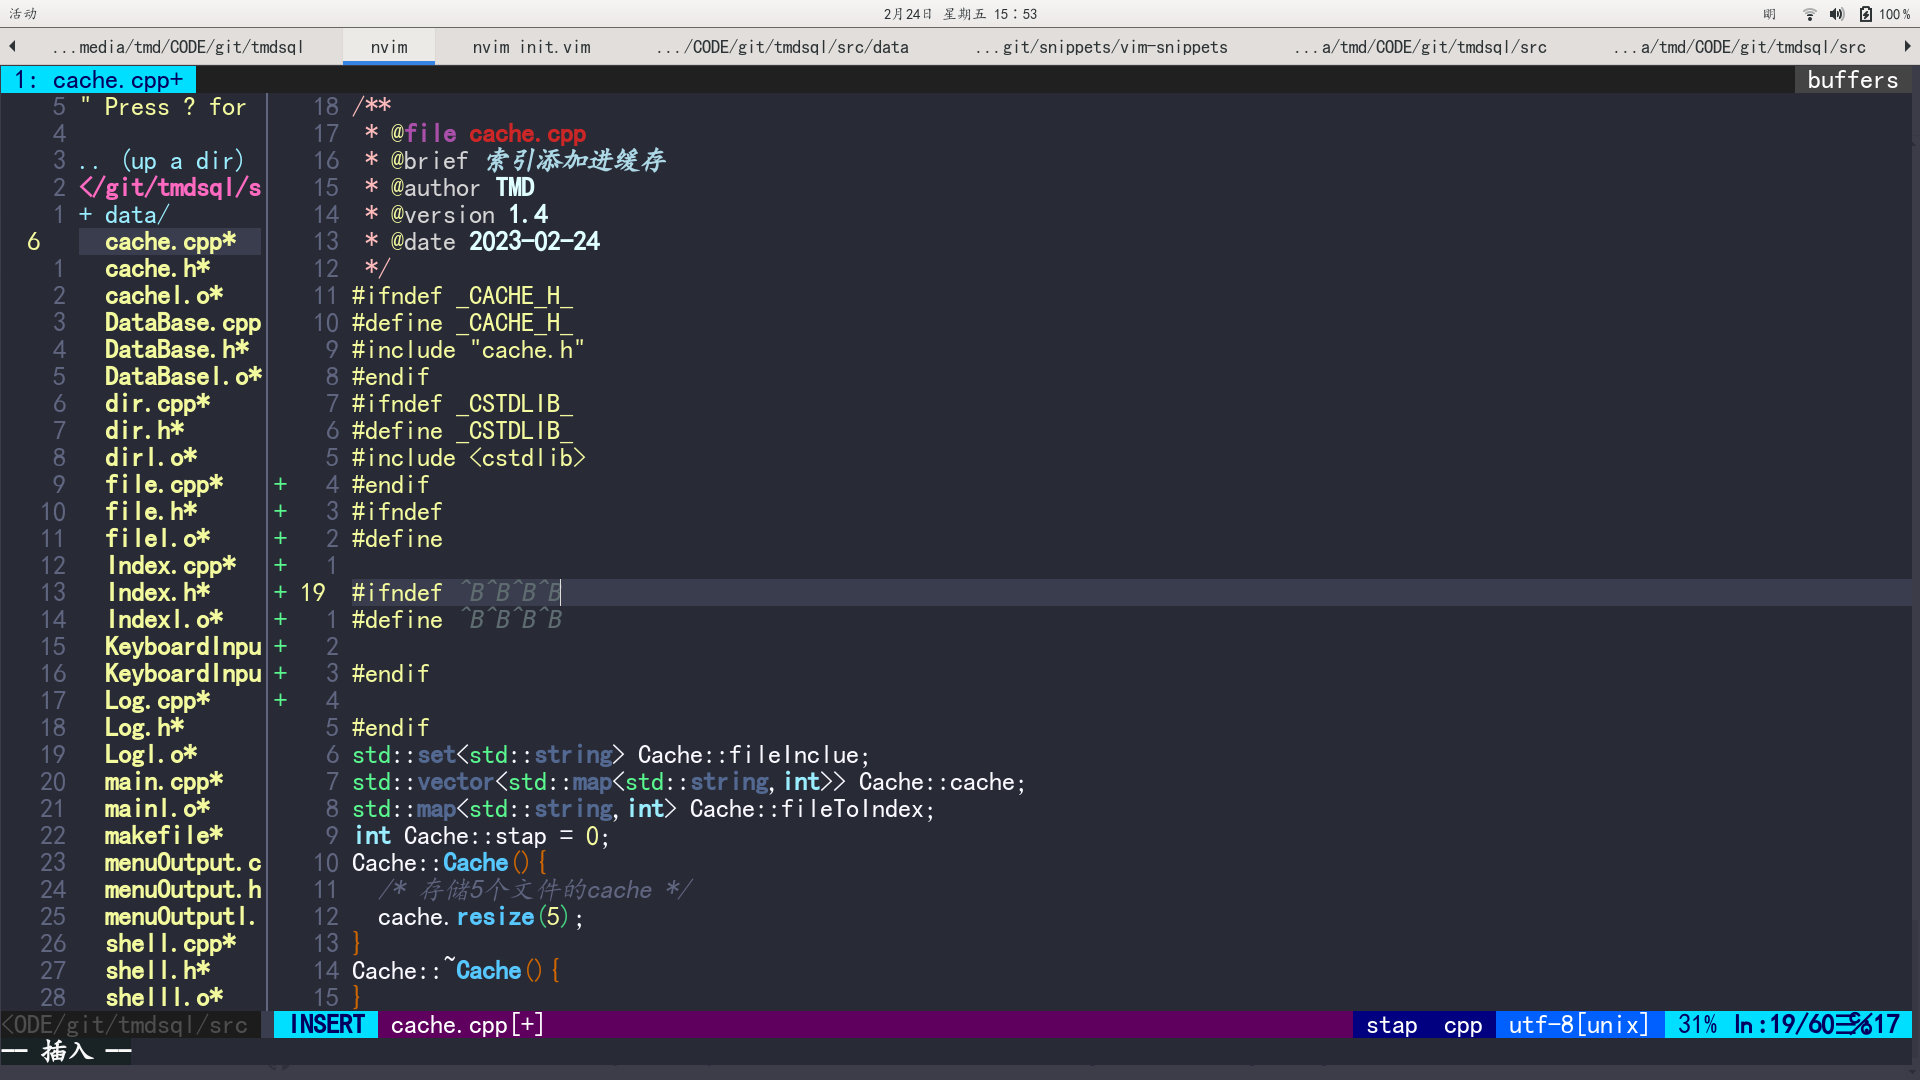This screenshot has height=1080, width=1920.
Task: Click the buffers label at top right
Action: [x=1852, y=79]
